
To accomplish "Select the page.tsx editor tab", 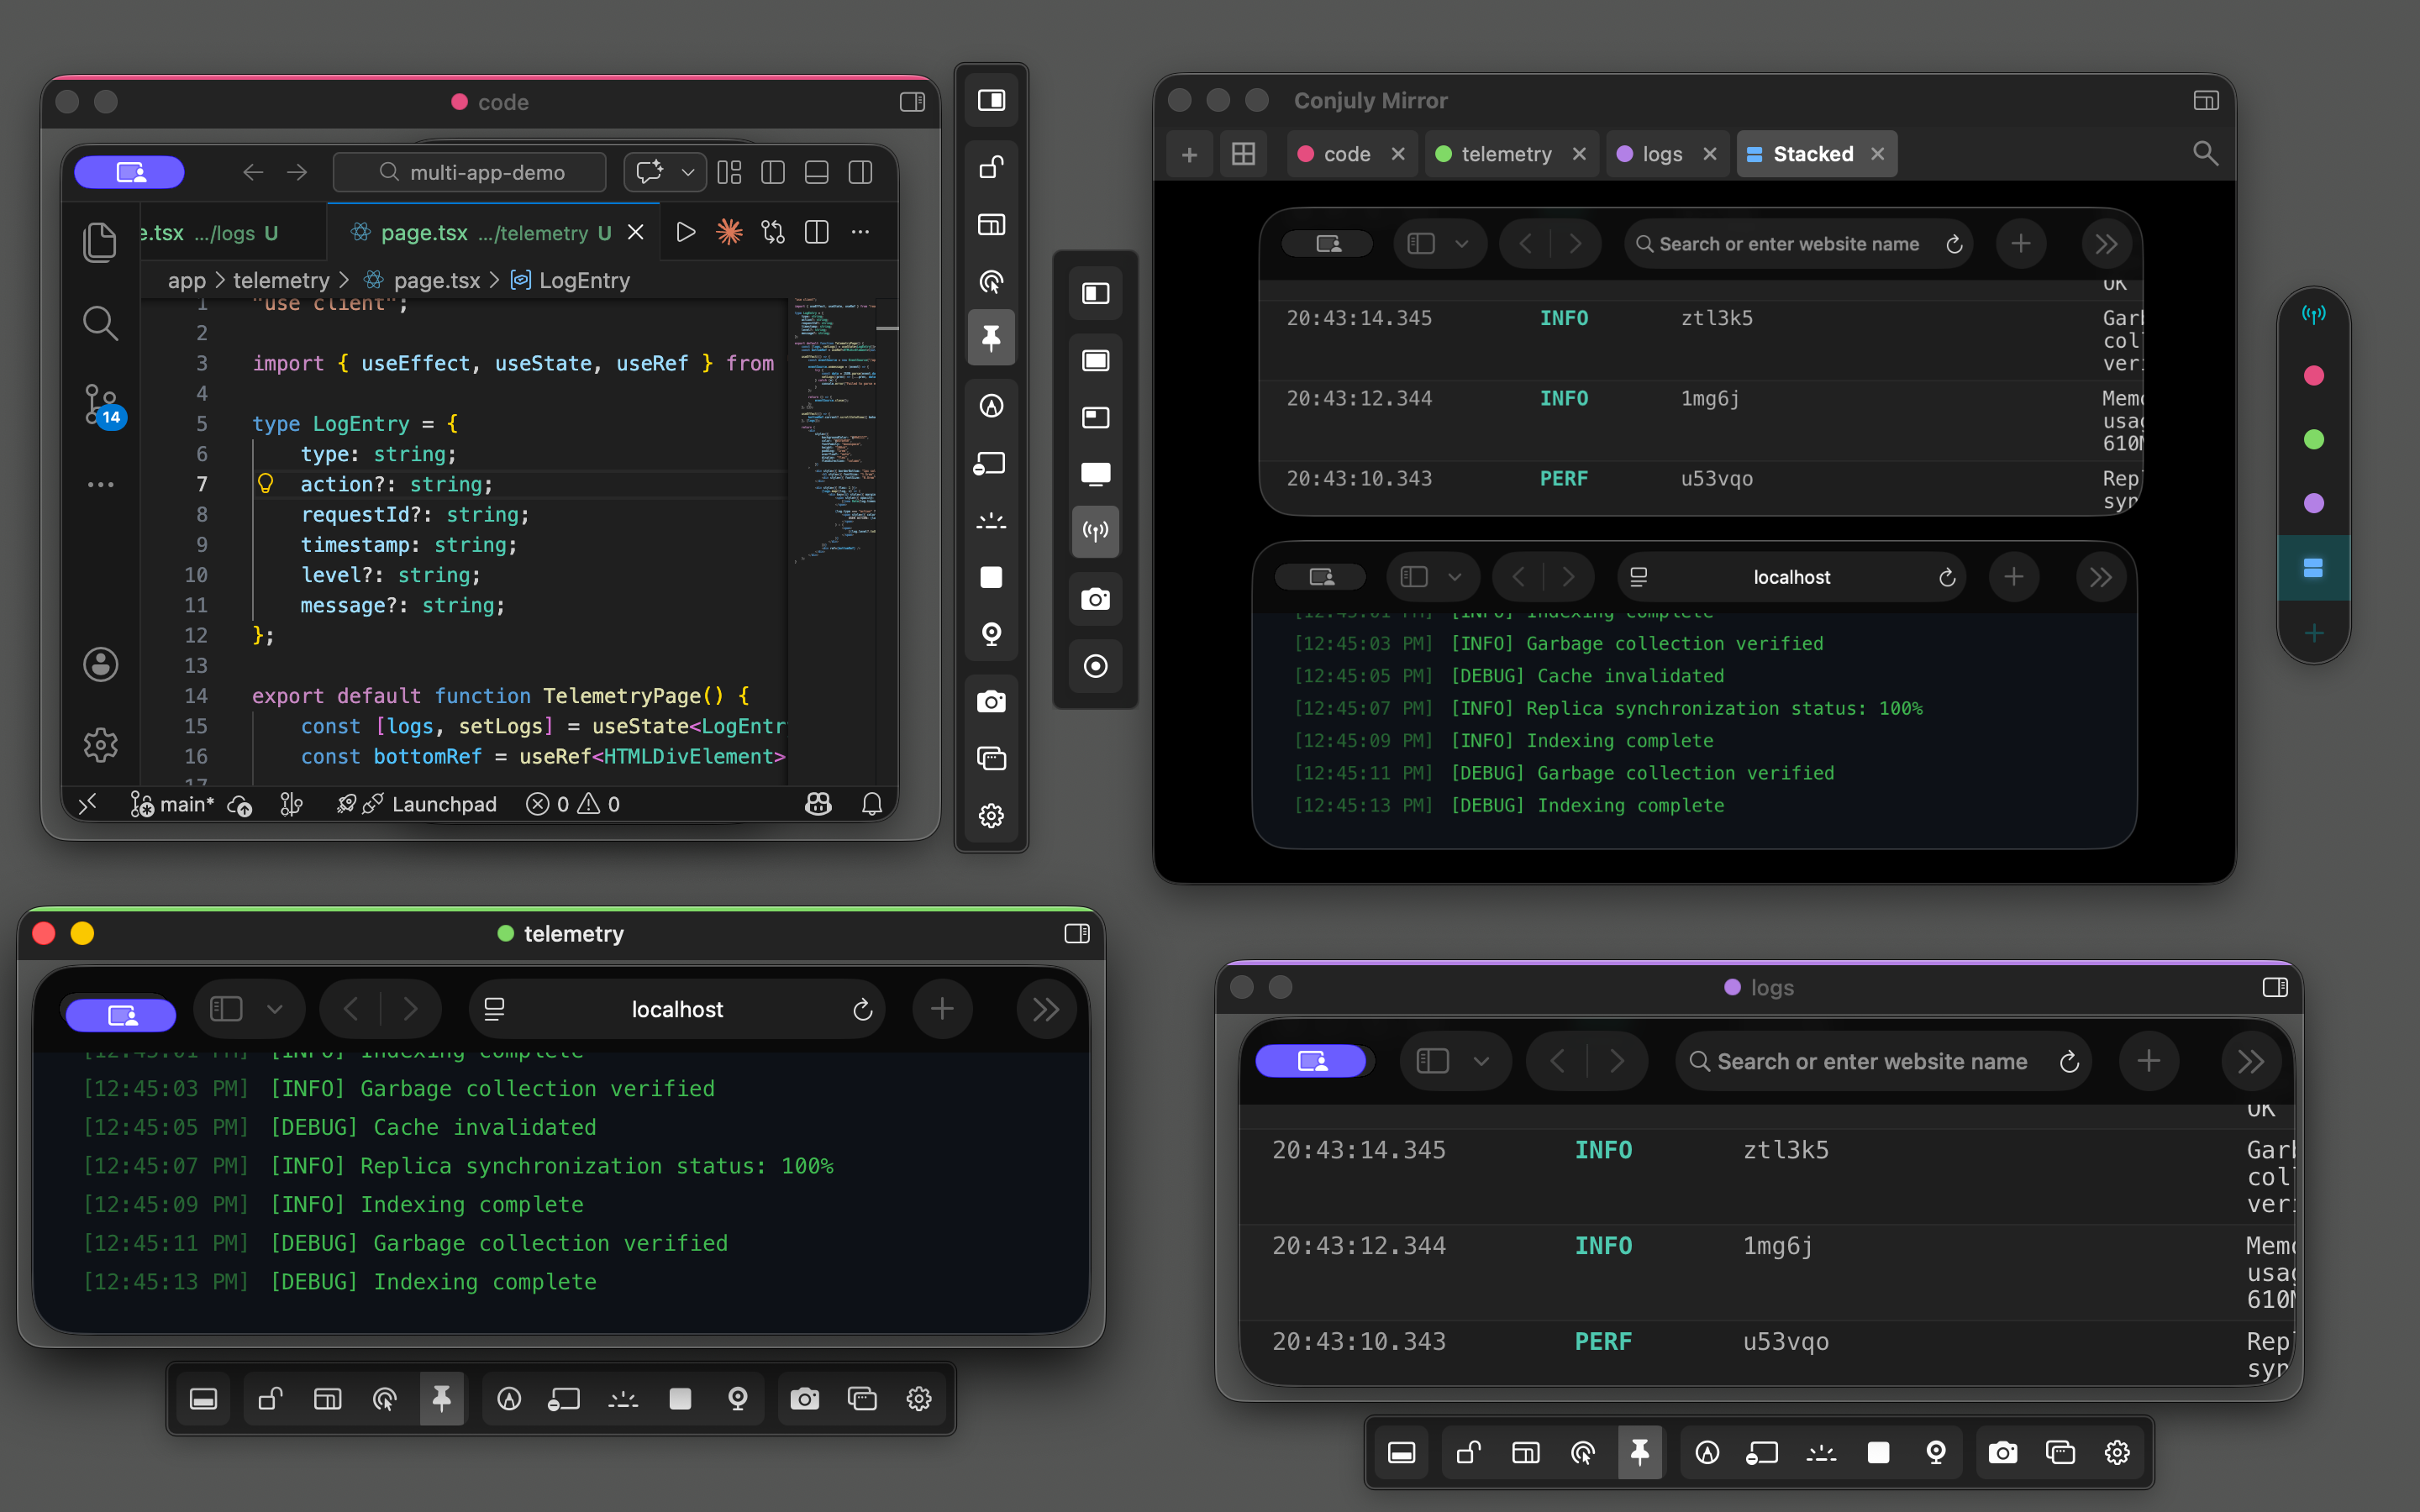I will point(425,232).
